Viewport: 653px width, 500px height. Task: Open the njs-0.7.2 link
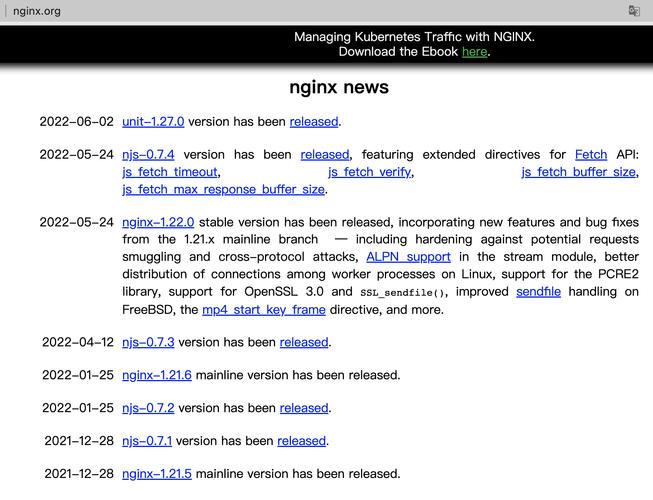point(148,408)
